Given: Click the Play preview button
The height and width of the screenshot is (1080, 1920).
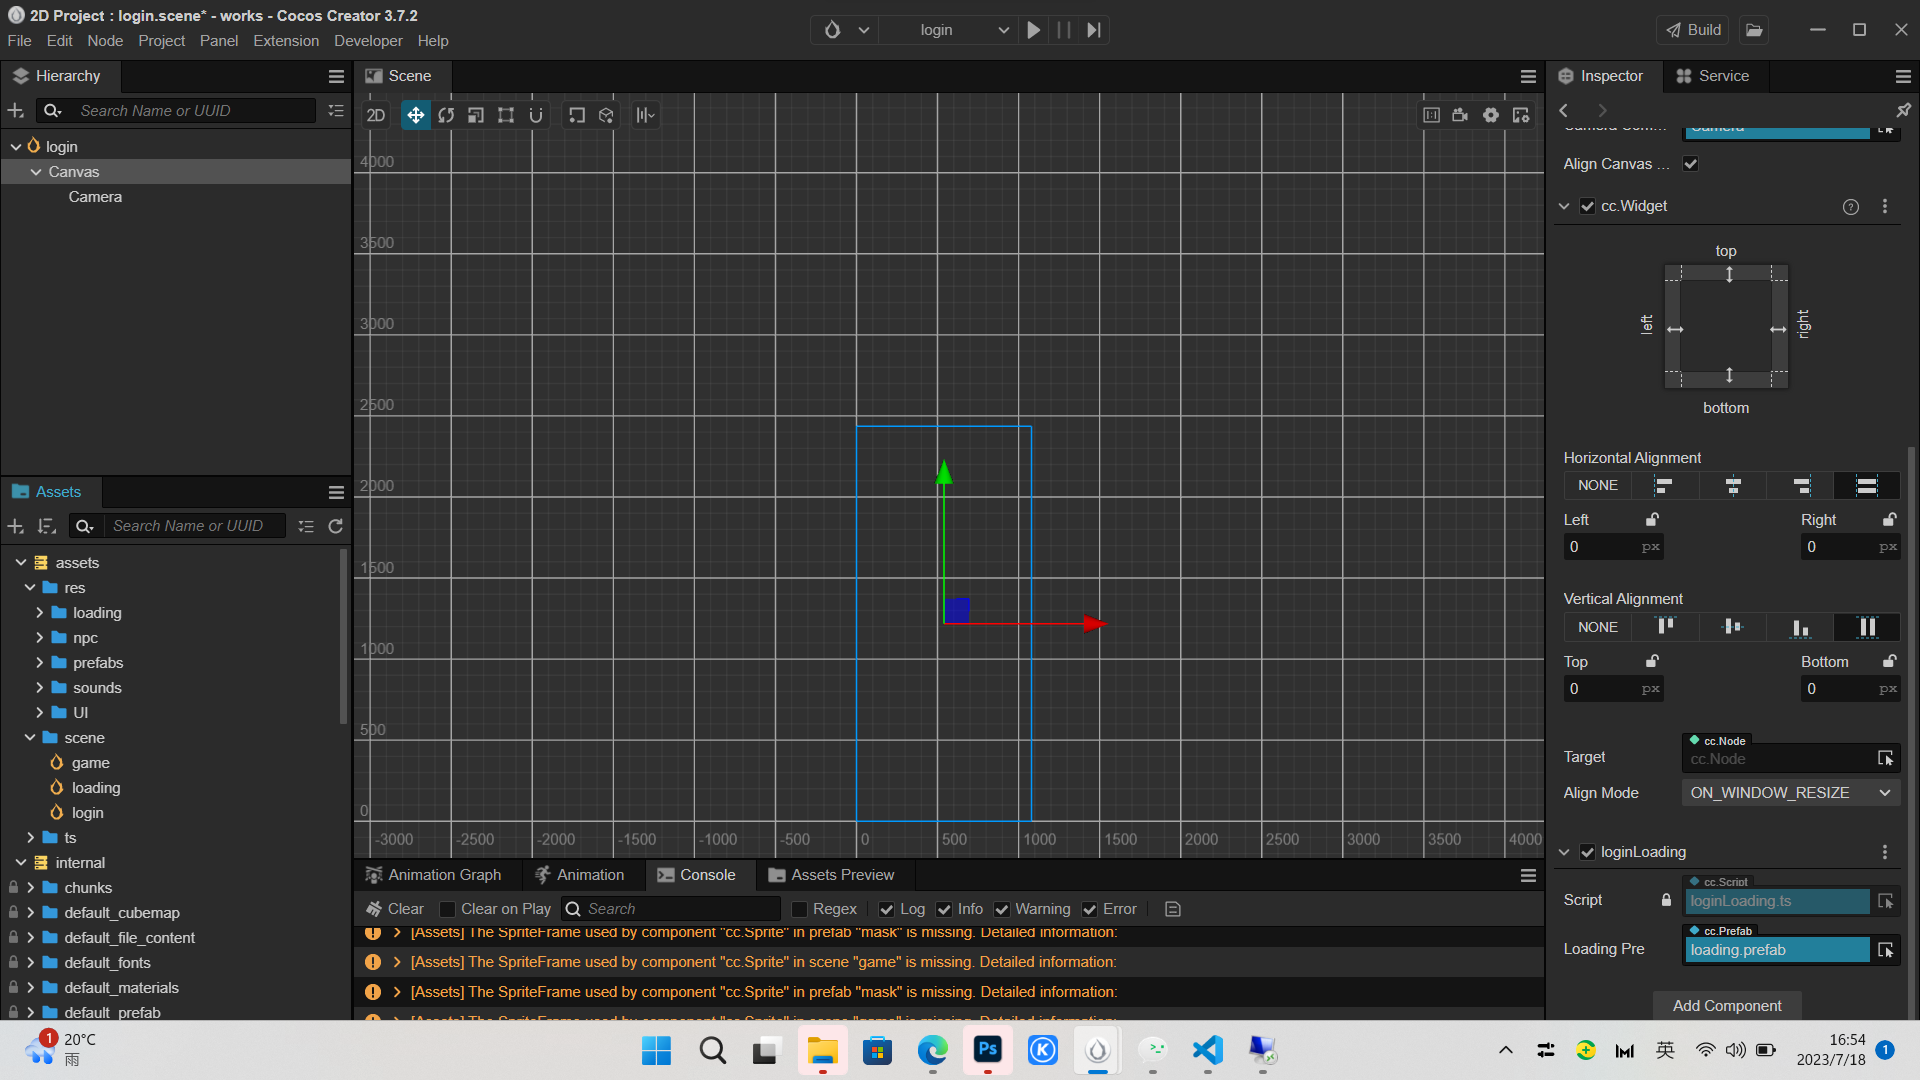Looking at the screenshot, I should [x=1034, y=30].
